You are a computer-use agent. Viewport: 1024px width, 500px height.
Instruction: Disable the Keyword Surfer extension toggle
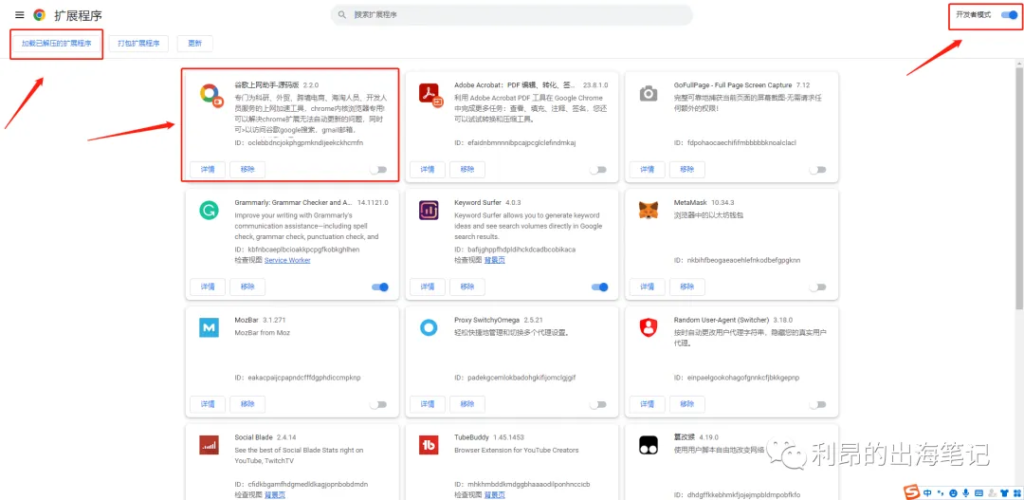(x=600, y=287)
